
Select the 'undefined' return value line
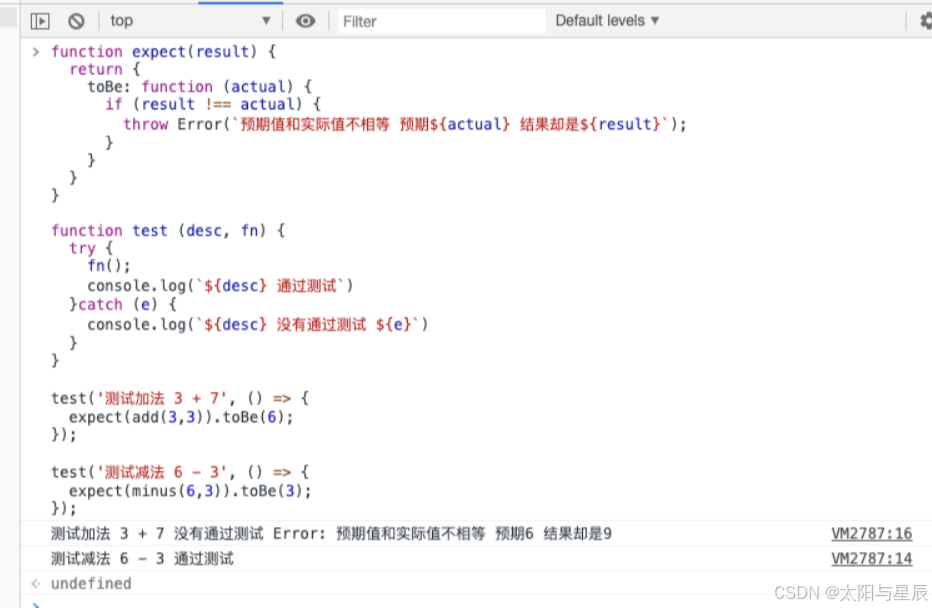coord(91,584)
